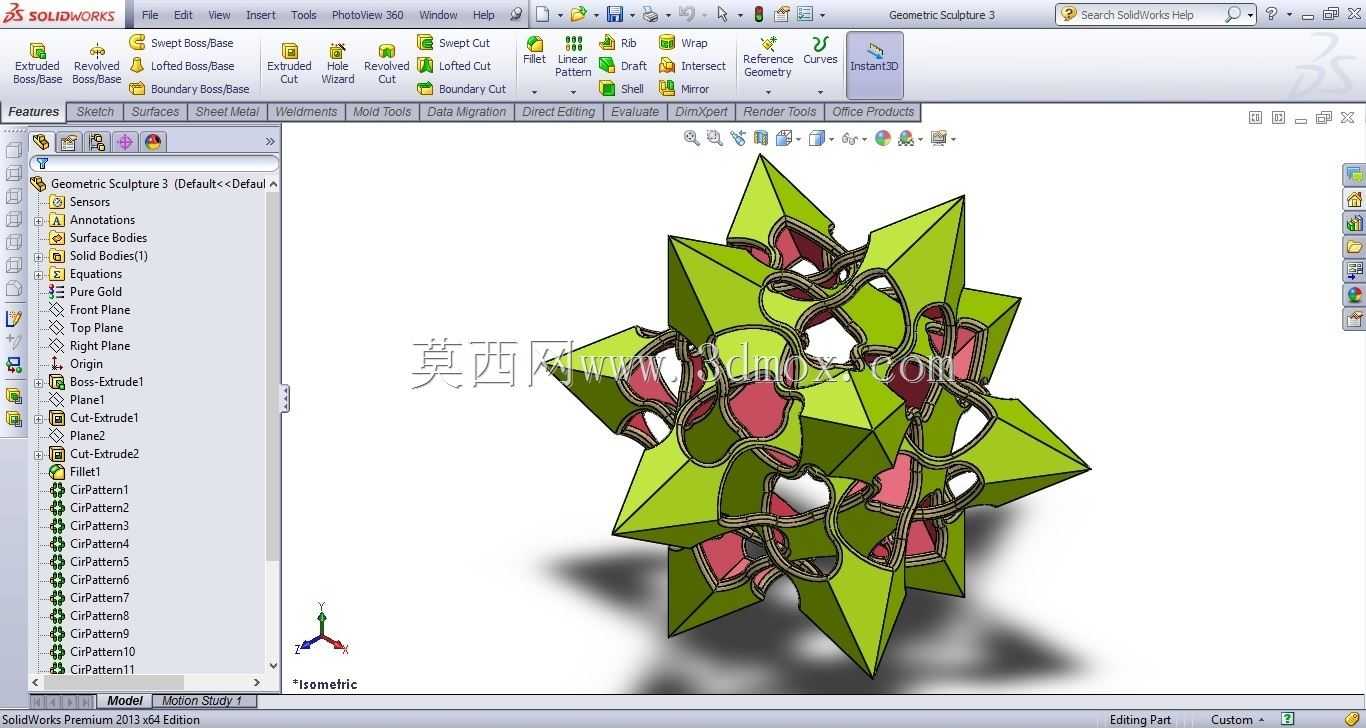Open the Curves tools
Viewport: 1366px width, 728px height.
click(820, 51)
